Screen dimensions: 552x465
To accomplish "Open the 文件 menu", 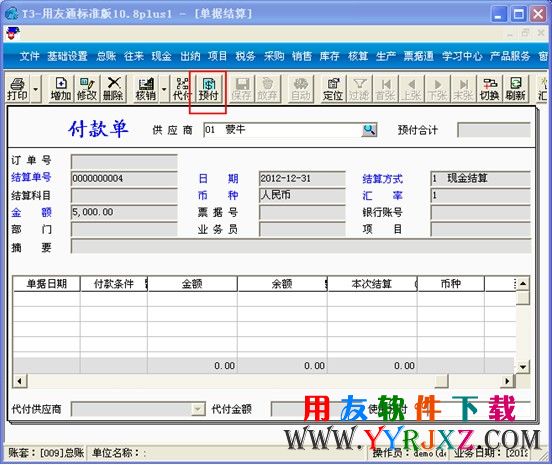I will click(x=30, y=56).
